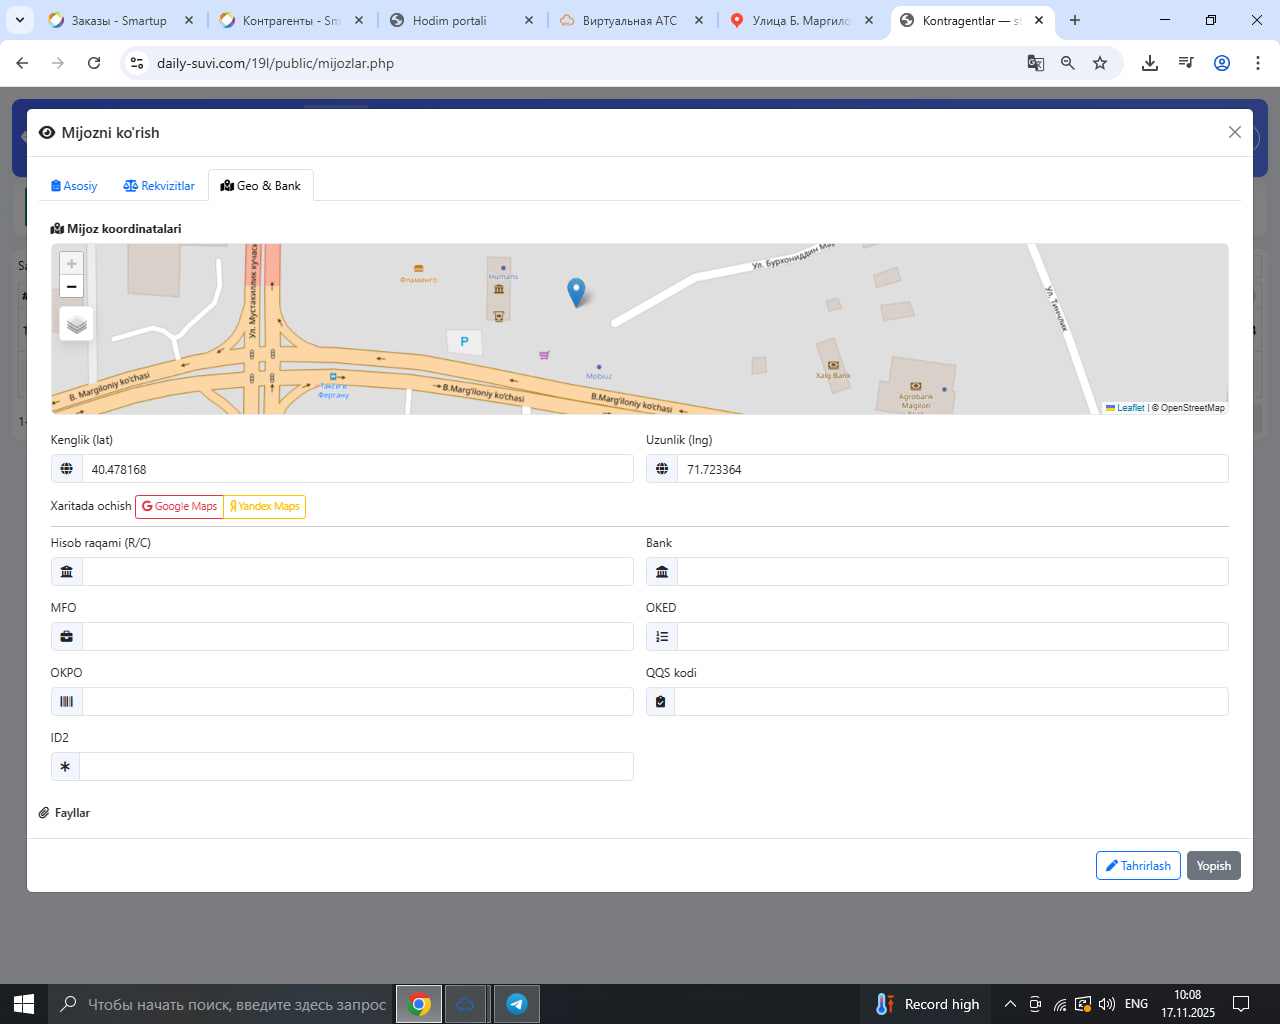Open location in Google Maps
Viewport: 1280px width, 1024px height.
click(x=179, y=507)
